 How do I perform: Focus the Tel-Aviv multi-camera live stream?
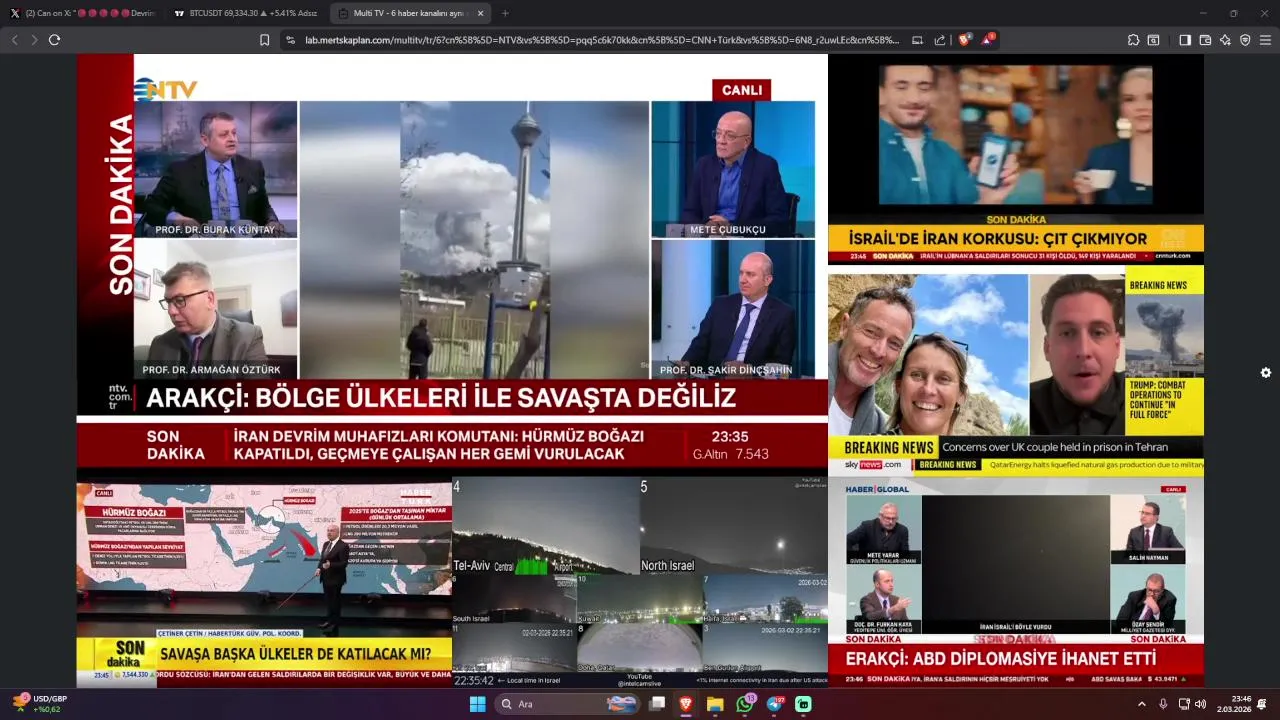[640, 582]
